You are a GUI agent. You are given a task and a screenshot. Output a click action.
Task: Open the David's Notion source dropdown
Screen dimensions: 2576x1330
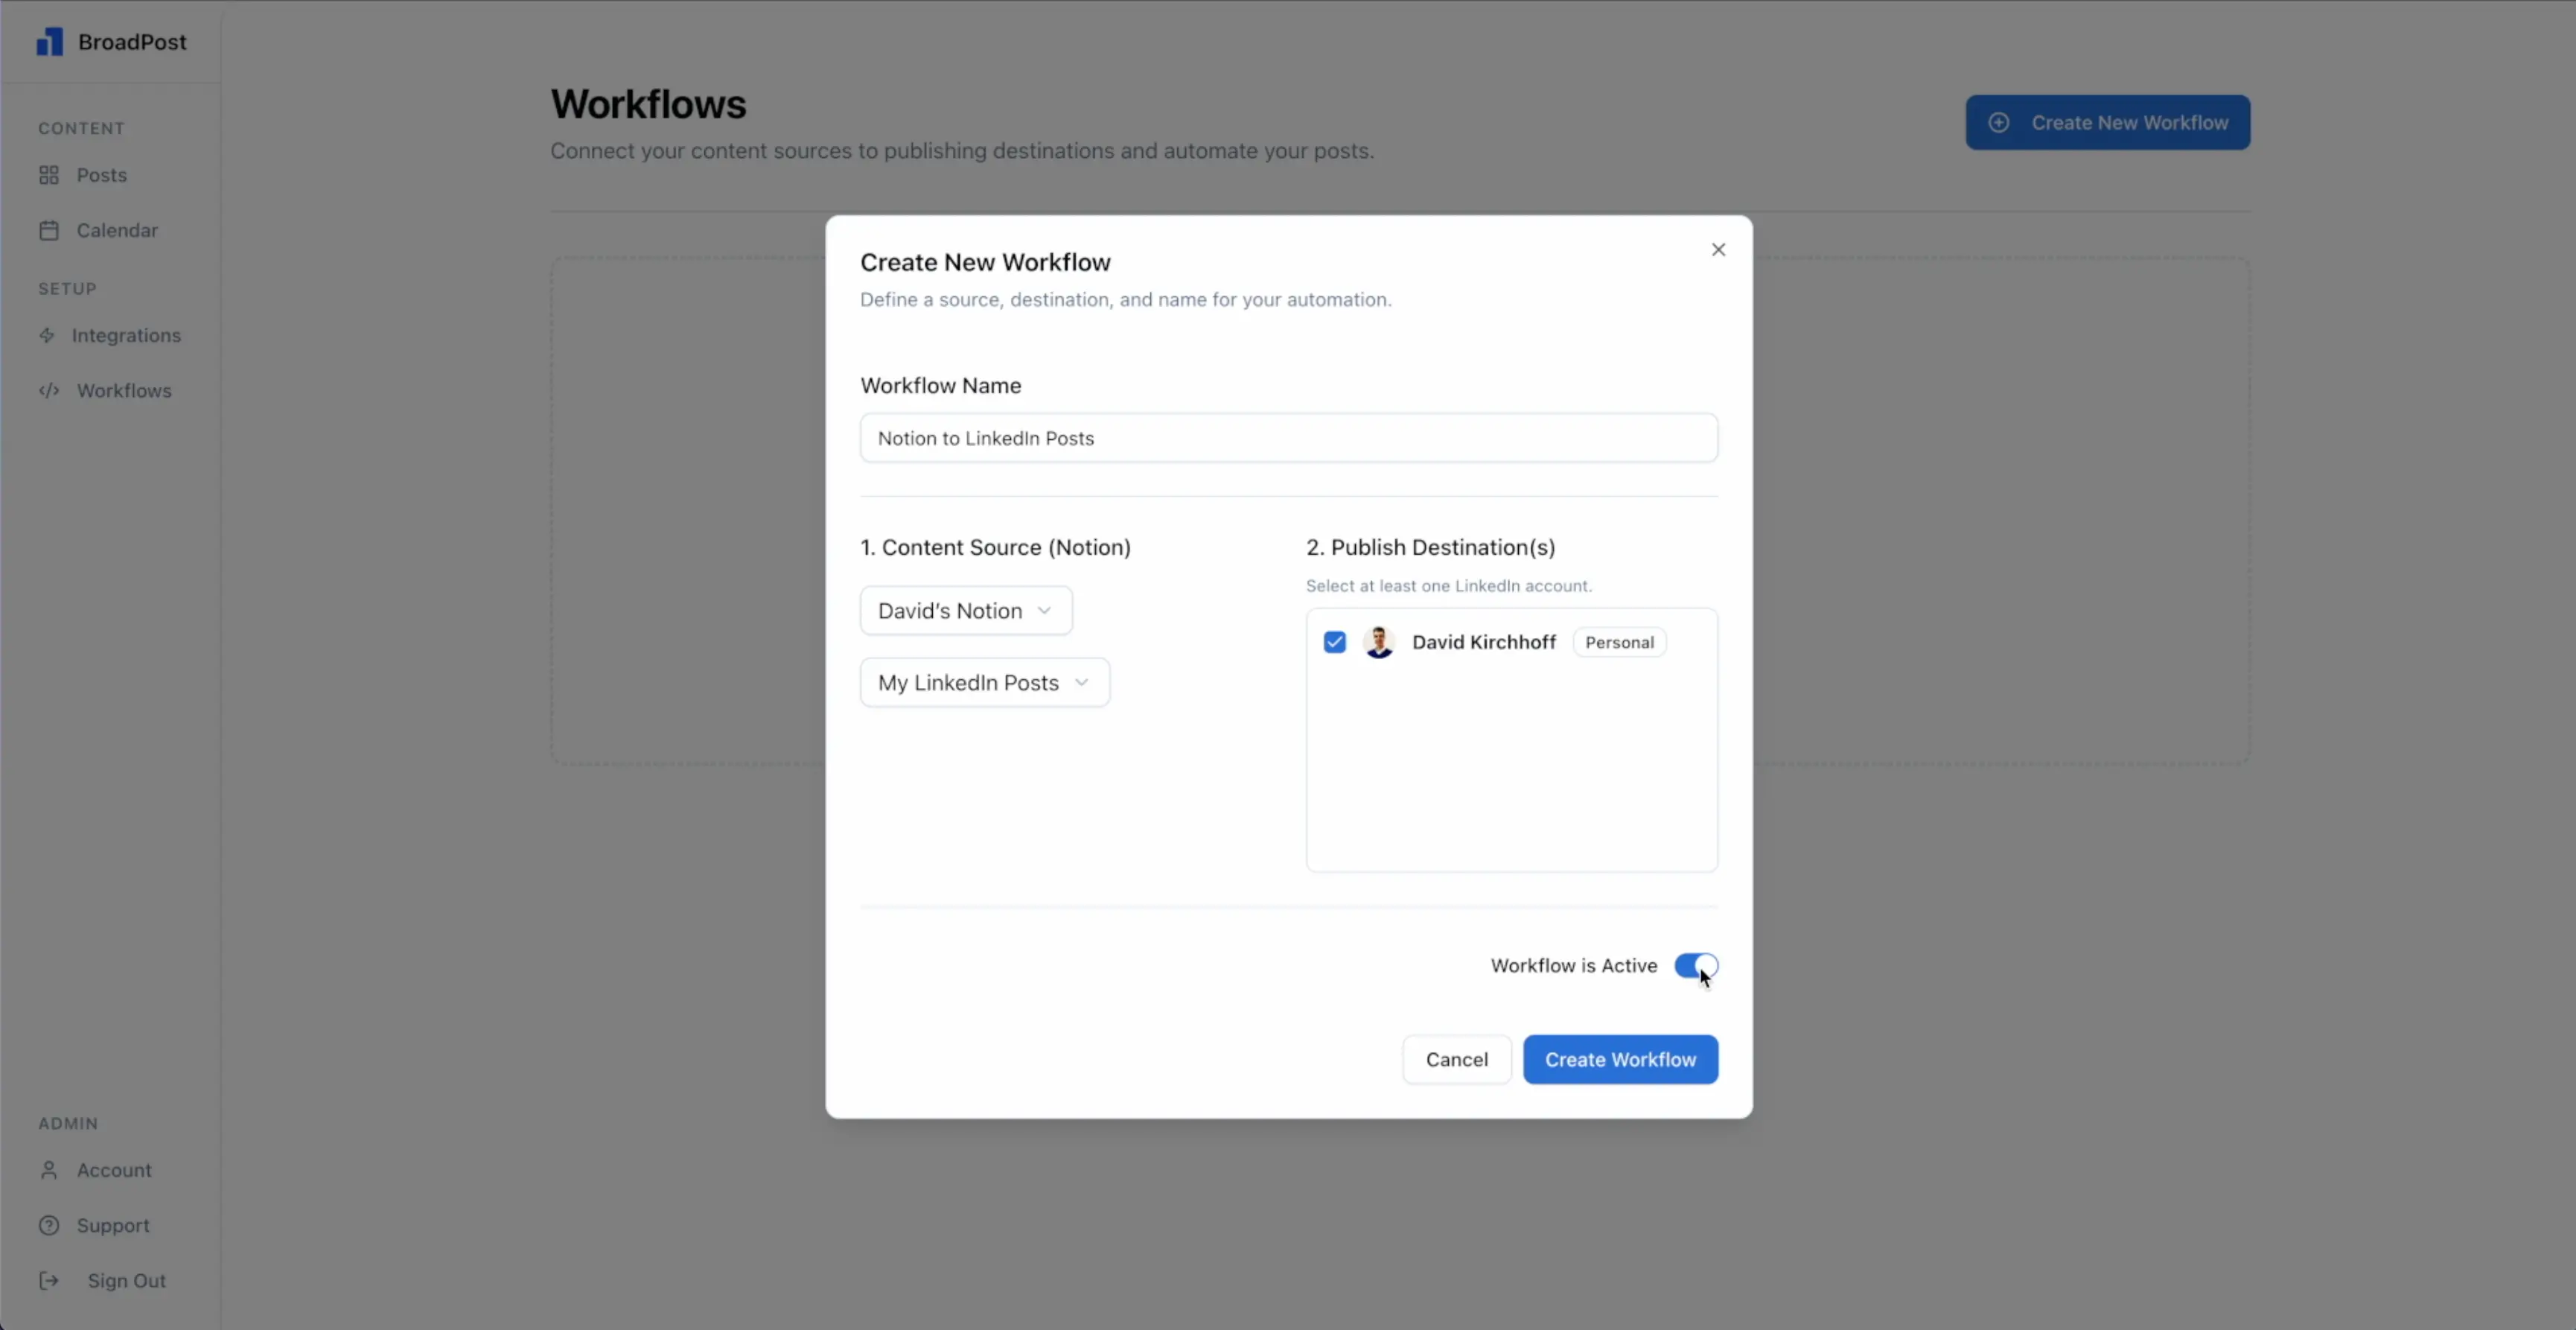964,610
